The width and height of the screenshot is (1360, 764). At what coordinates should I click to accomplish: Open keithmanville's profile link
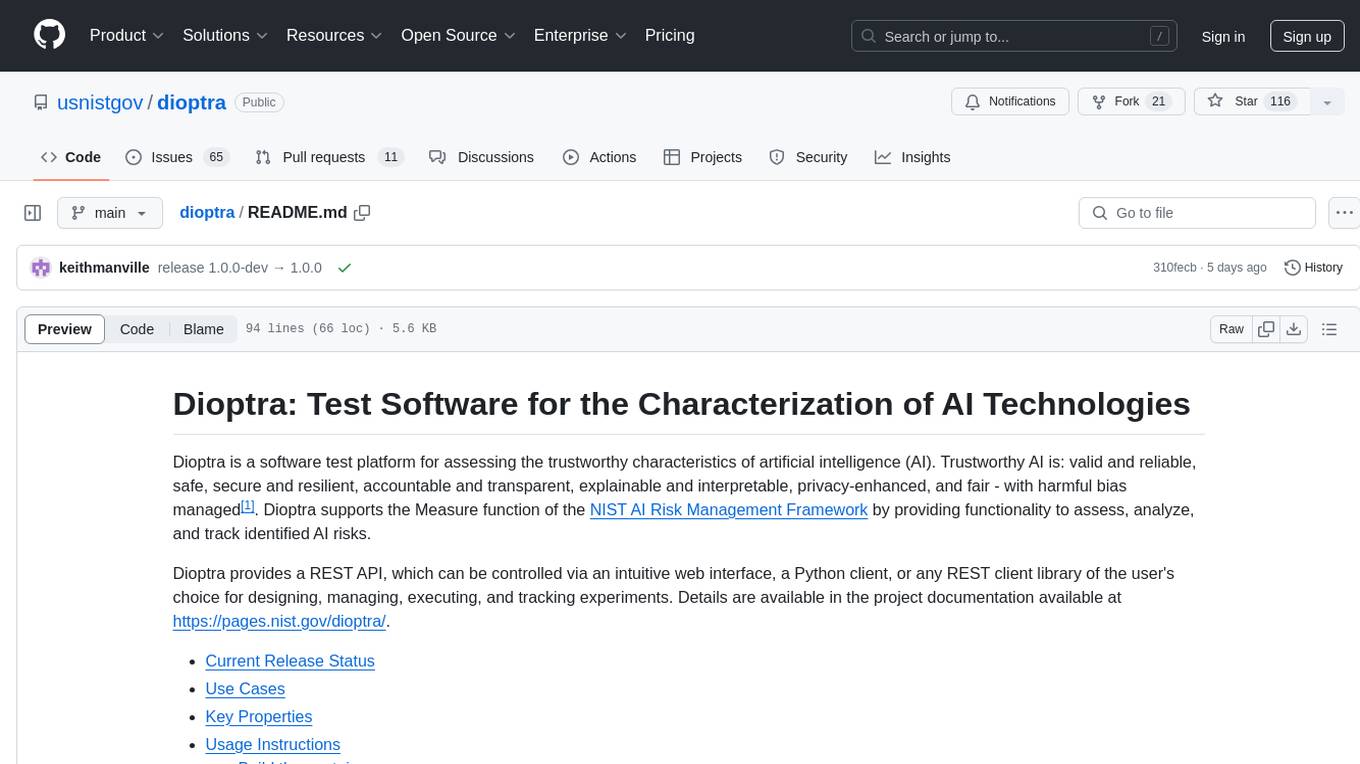coord(105,268)
